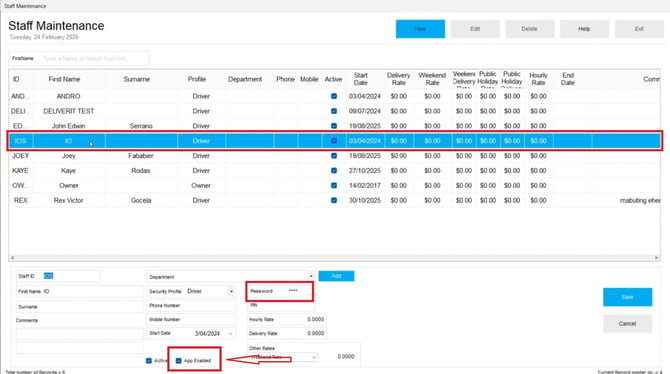The image size is (670, 374).
Task: Toggle the Active checkbox for DELIVERIT TEST
Action: (334, 111)
